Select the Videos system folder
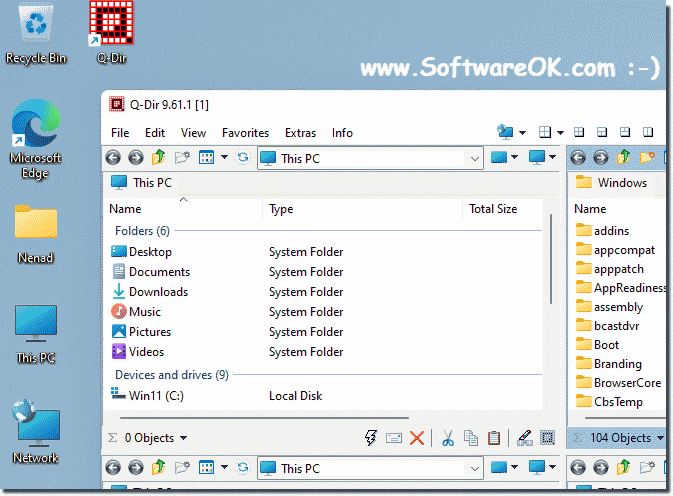 pos(138,352)
